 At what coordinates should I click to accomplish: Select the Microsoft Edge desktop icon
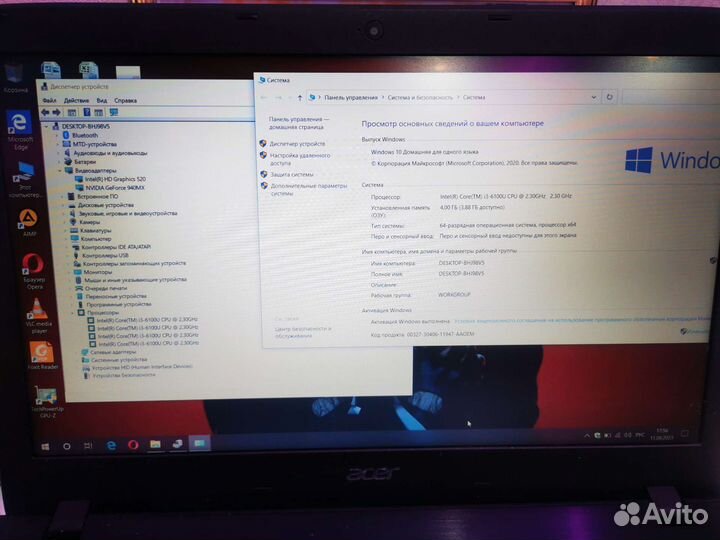tap(19, 130)
